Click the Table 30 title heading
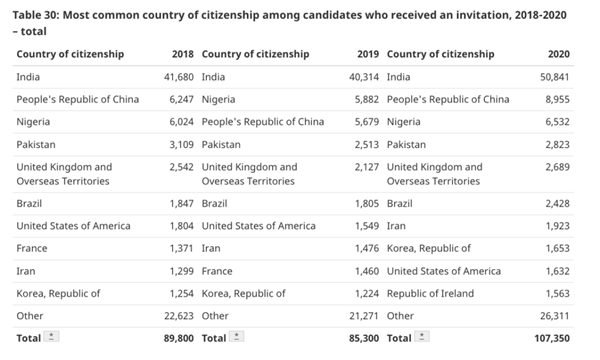The width and height of the screenshot is (600, 360). (290, 23)
